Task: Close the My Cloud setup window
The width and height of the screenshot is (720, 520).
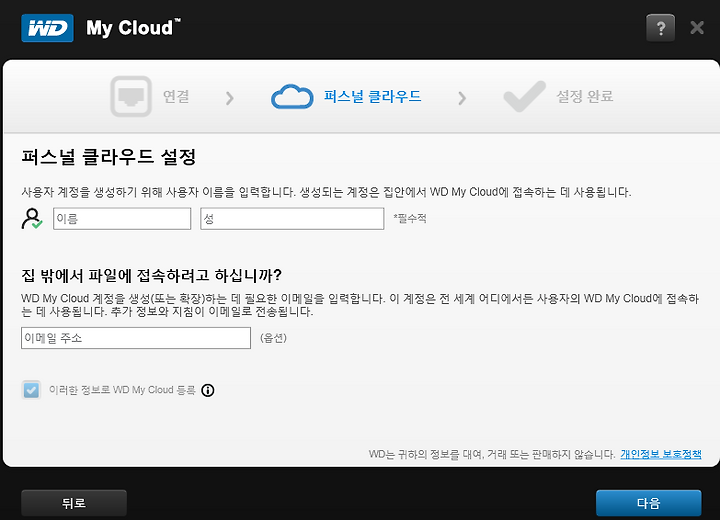Action: point(697,28)
